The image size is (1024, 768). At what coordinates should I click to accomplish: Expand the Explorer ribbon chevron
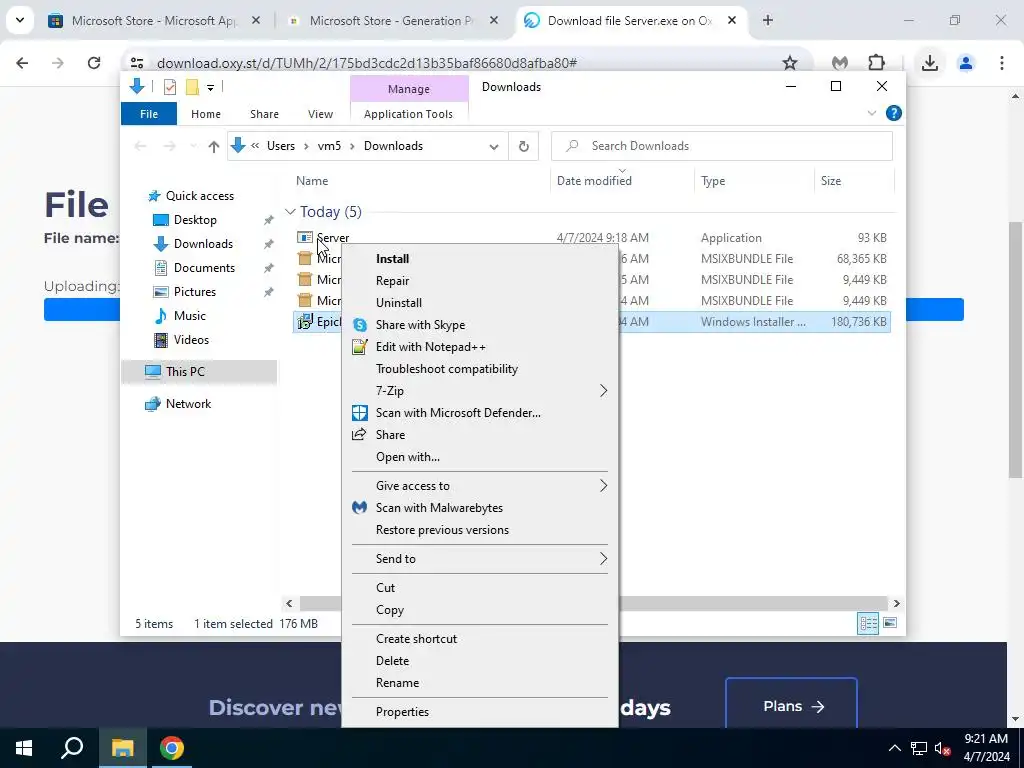tap(871, 113)
